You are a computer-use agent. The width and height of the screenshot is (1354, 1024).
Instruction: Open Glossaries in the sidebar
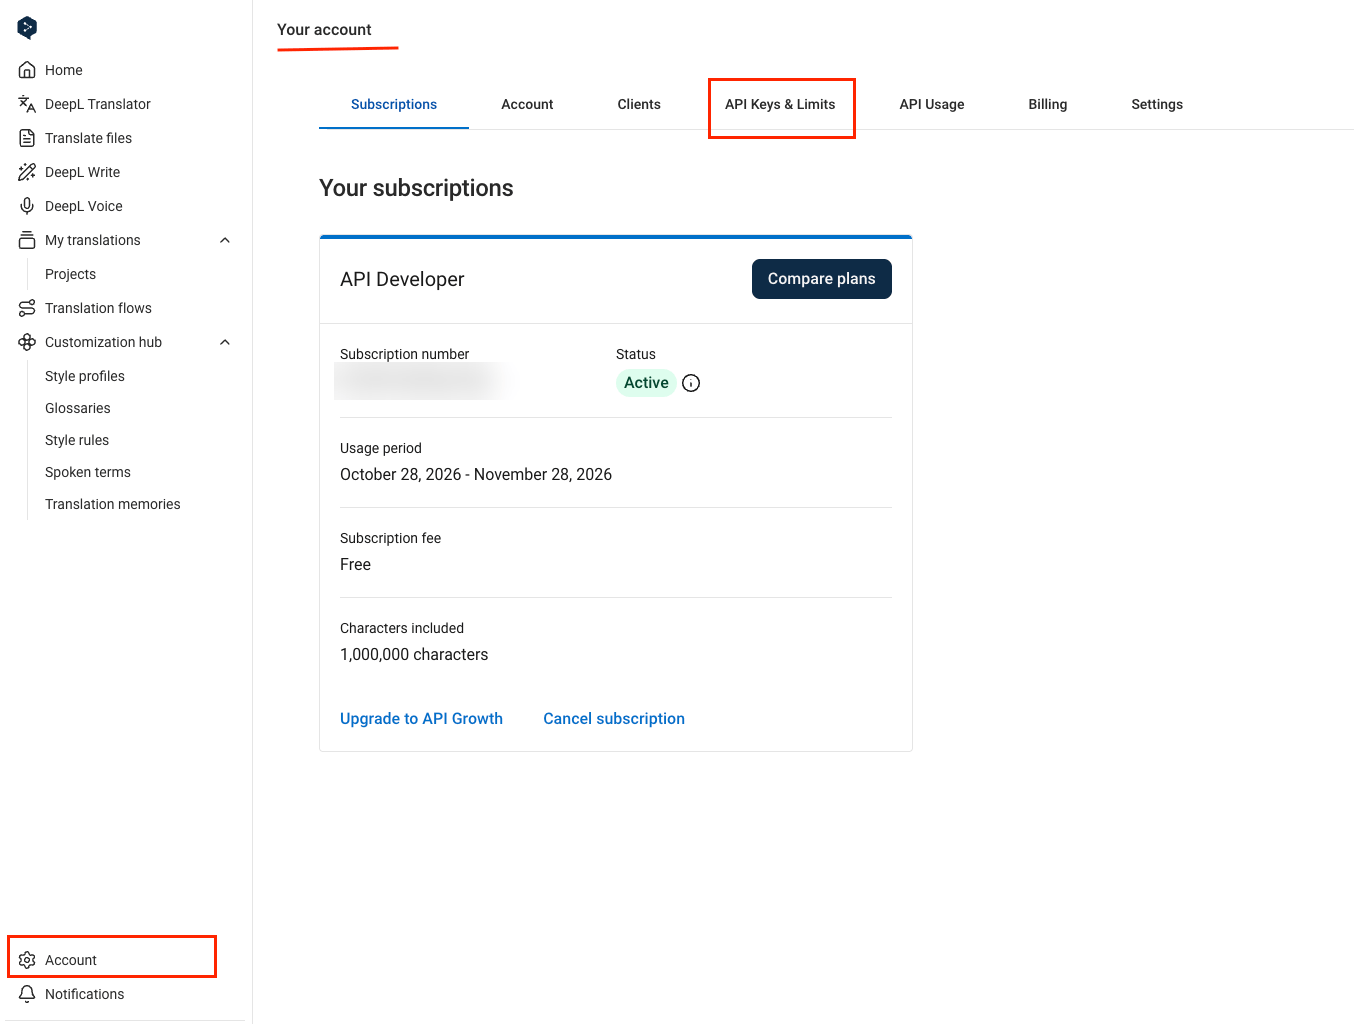pyautogui.click(x=78, y=408)
